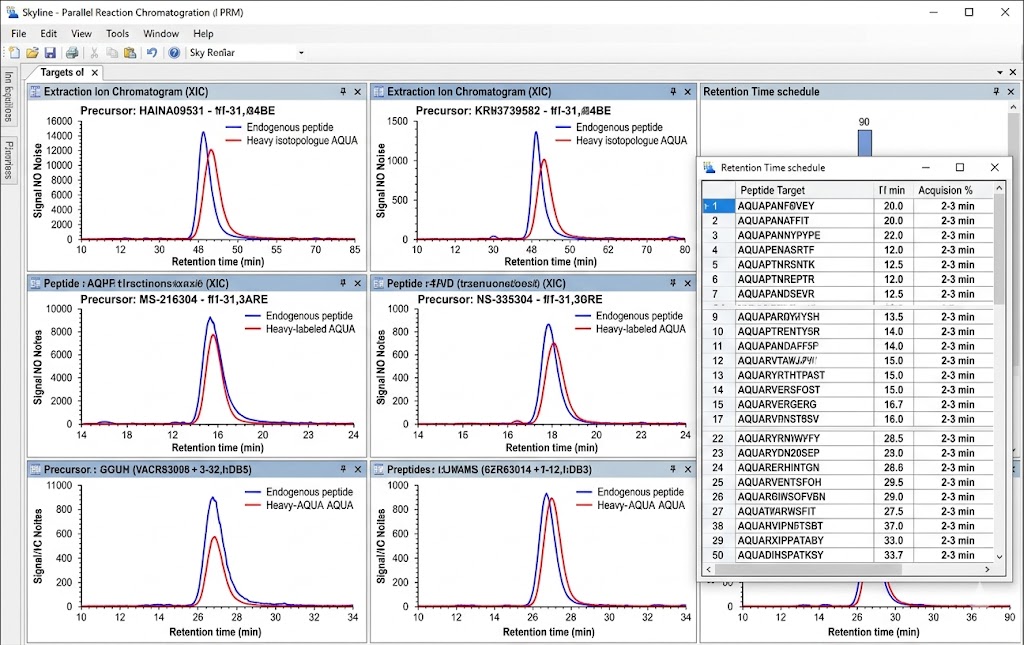1024x645 pixels.
Task: Close the NS-335304 precursor panel
Action: (688, 283)
